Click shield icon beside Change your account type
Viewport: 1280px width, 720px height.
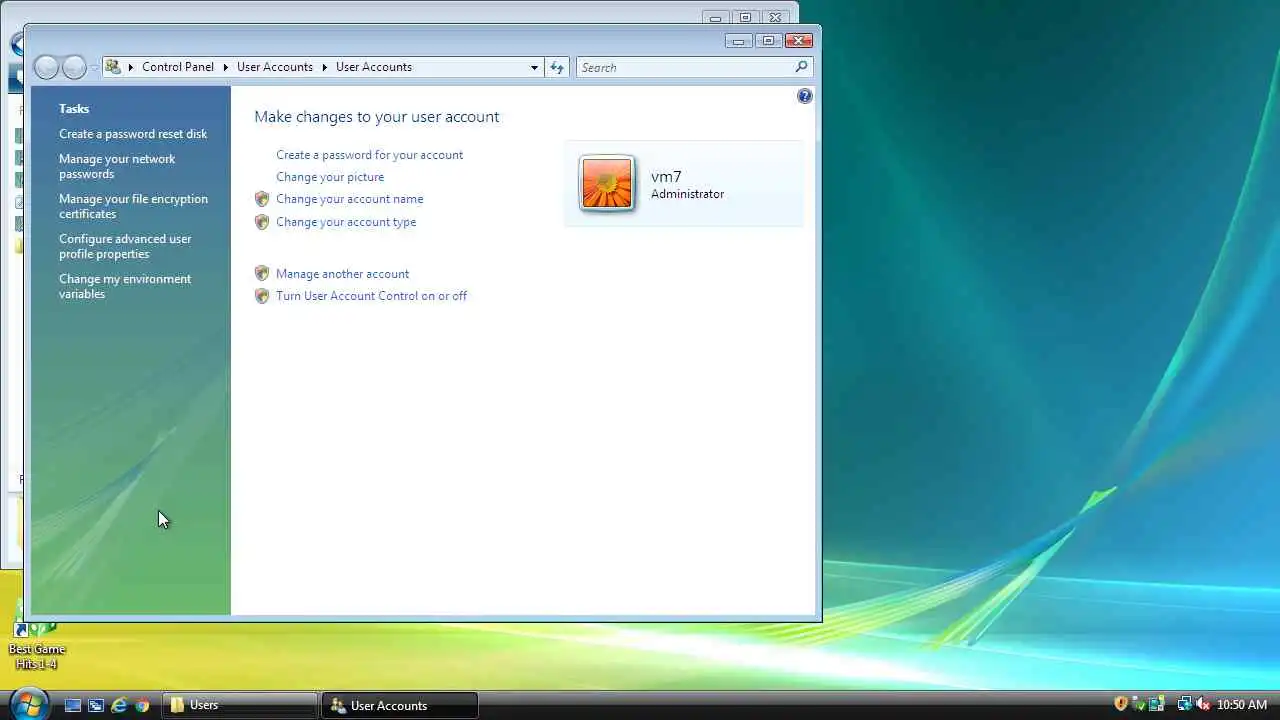click(x=262, y=222)
